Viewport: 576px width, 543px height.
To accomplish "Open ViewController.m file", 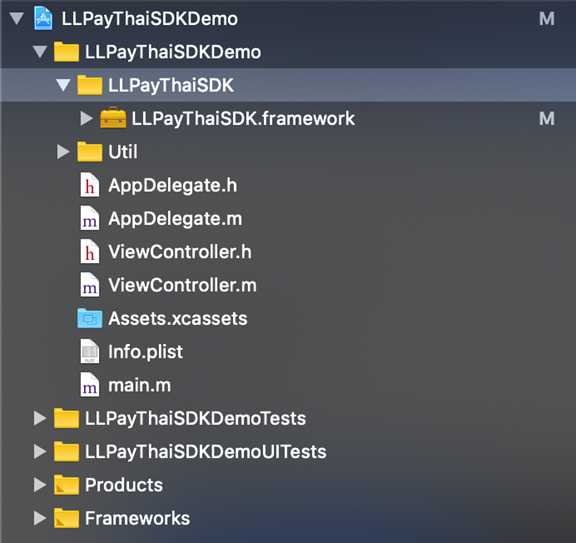I will pos(183,285).
